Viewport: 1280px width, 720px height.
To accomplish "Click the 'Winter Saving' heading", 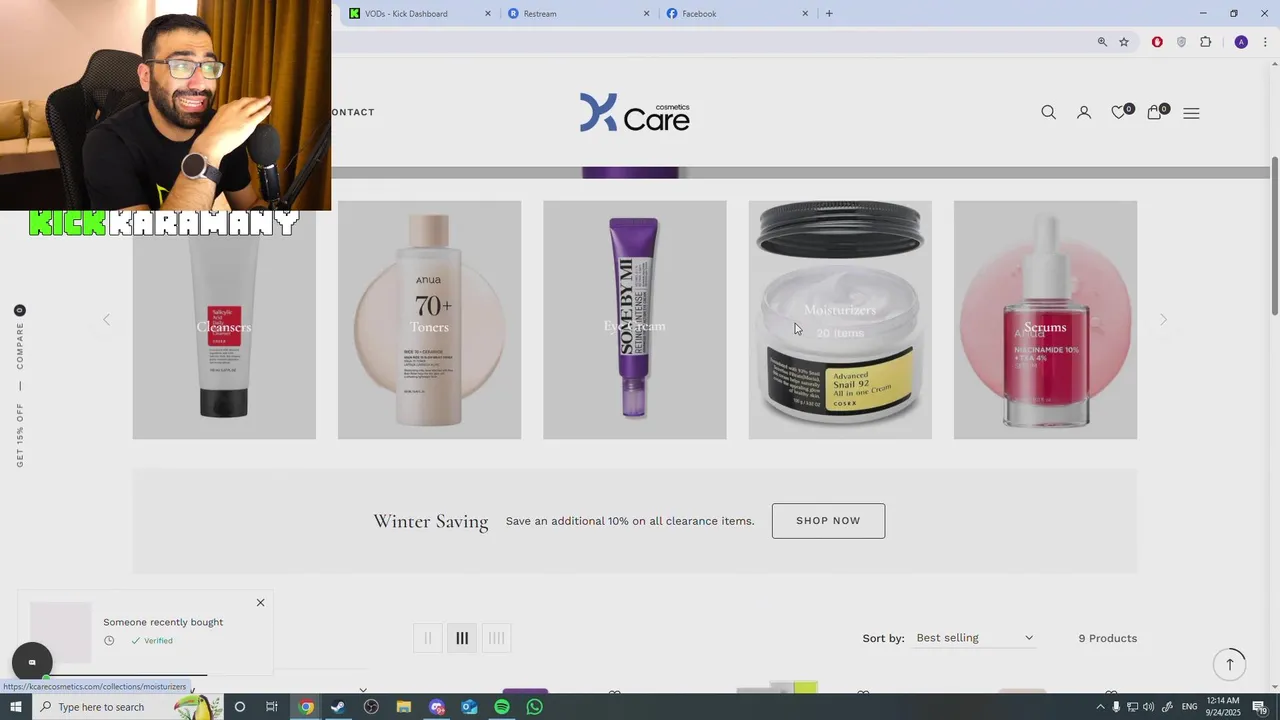I will [x=431, y=521].
